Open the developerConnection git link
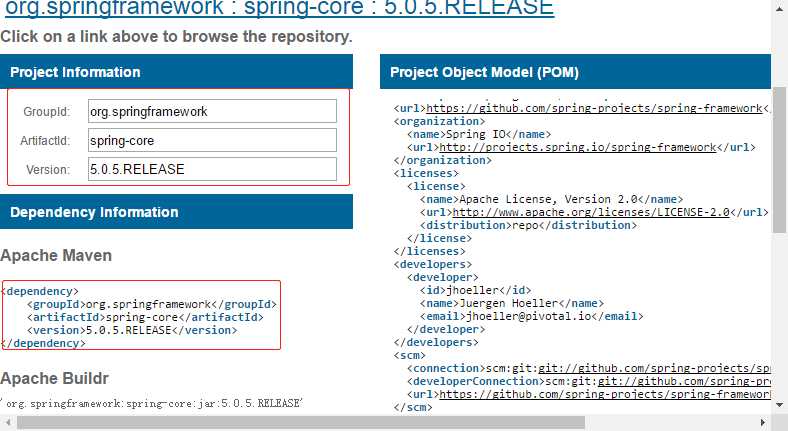Image resolution: width=788 pixels, height=431 pixels. [x=683, y=381]
